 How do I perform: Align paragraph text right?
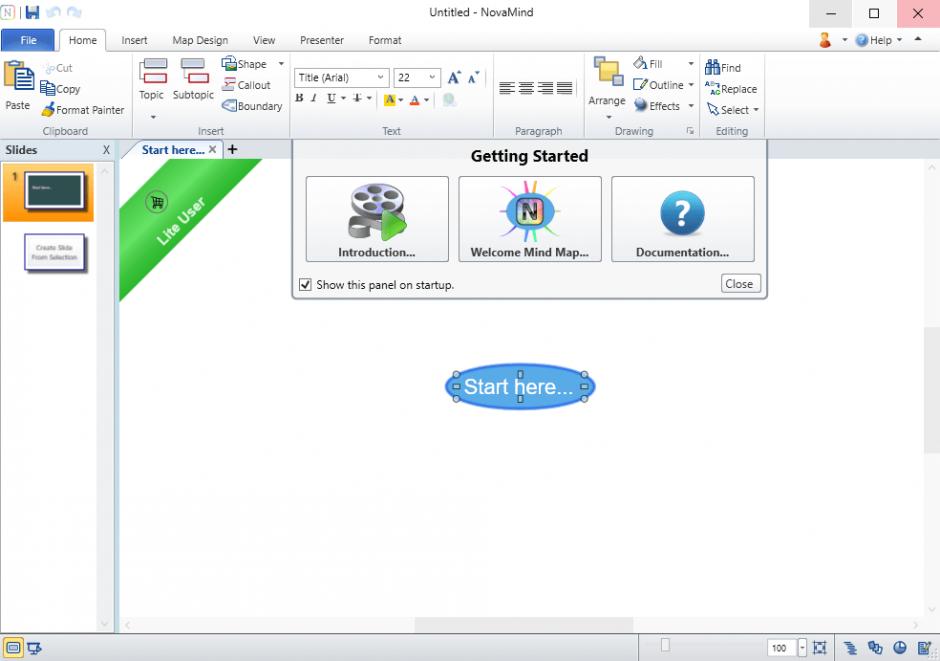click(546, 88)
